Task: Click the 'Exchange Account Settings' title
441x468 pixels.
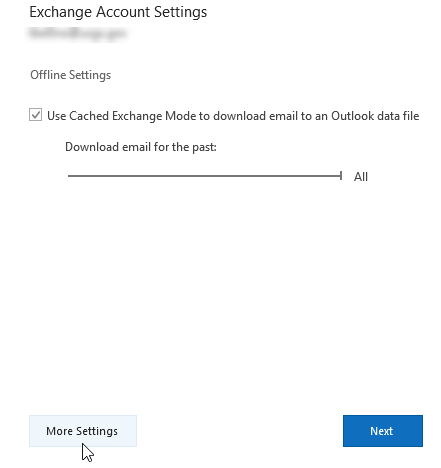Action: [118, 12]
